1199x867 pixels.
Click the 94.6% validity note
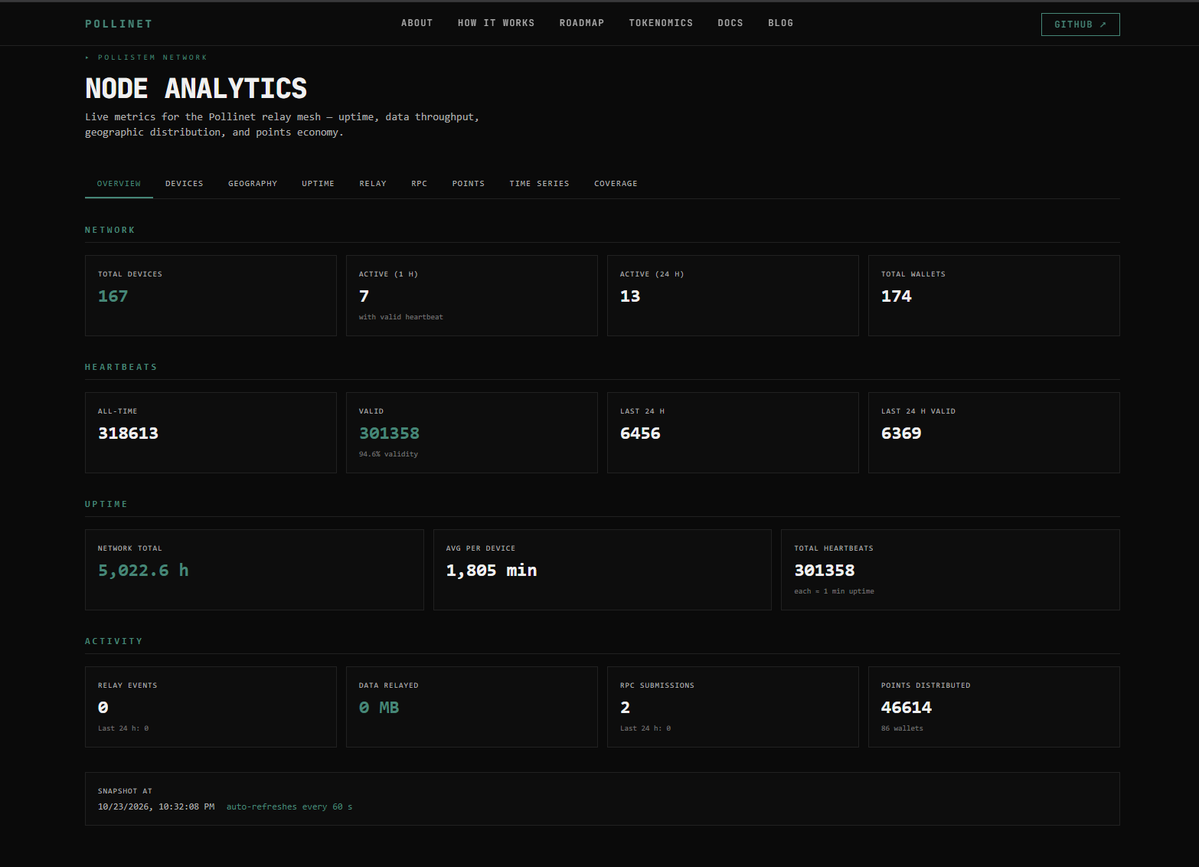point(388,454)
